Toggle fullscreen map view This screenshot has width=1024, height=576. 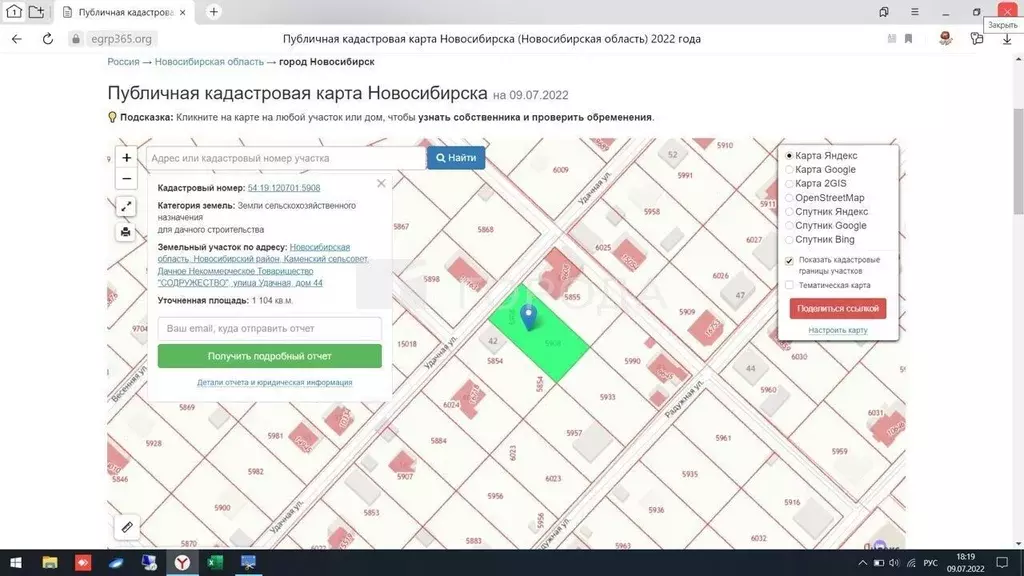(126, 206)
